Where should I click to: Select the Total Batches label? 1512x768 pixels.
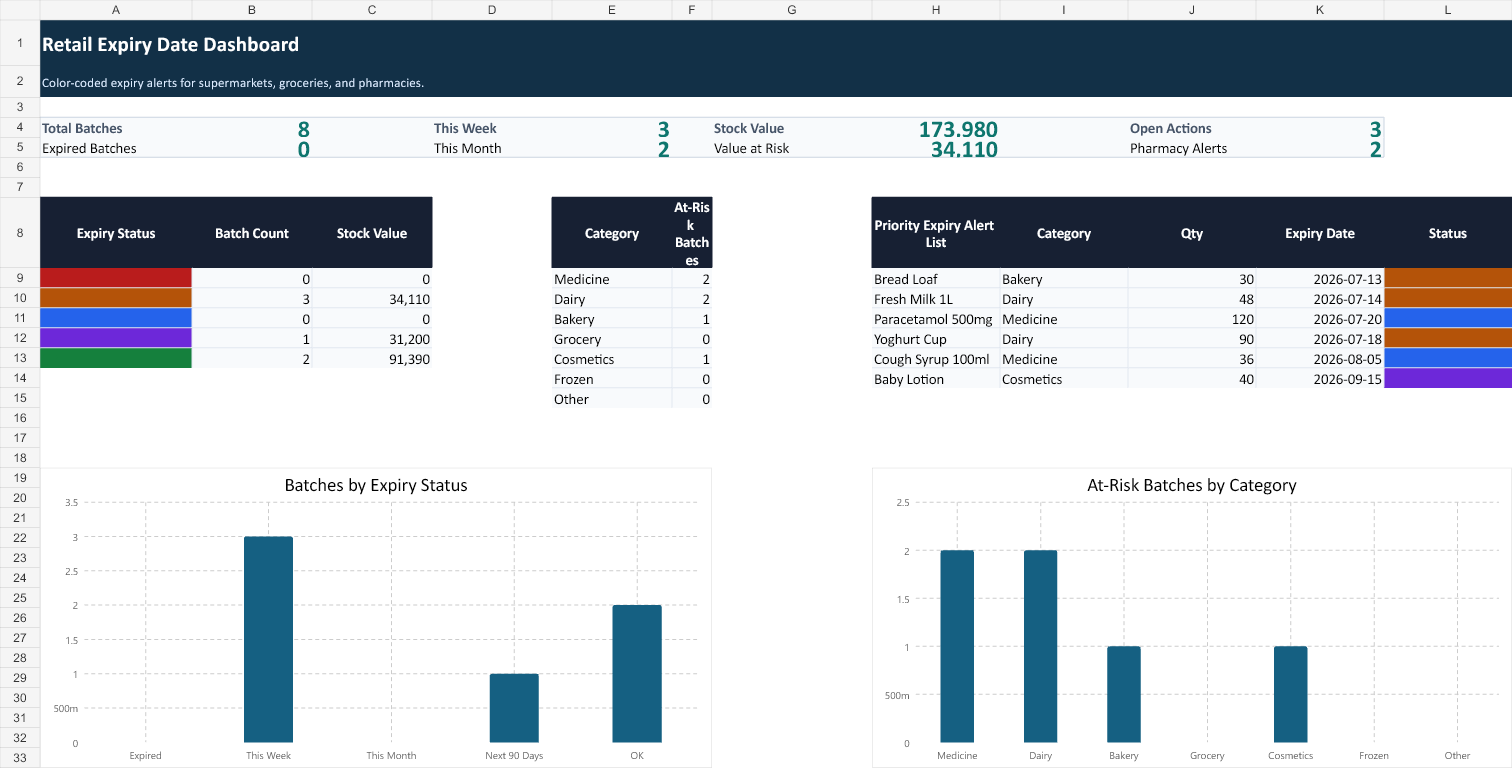click(82, 128)
